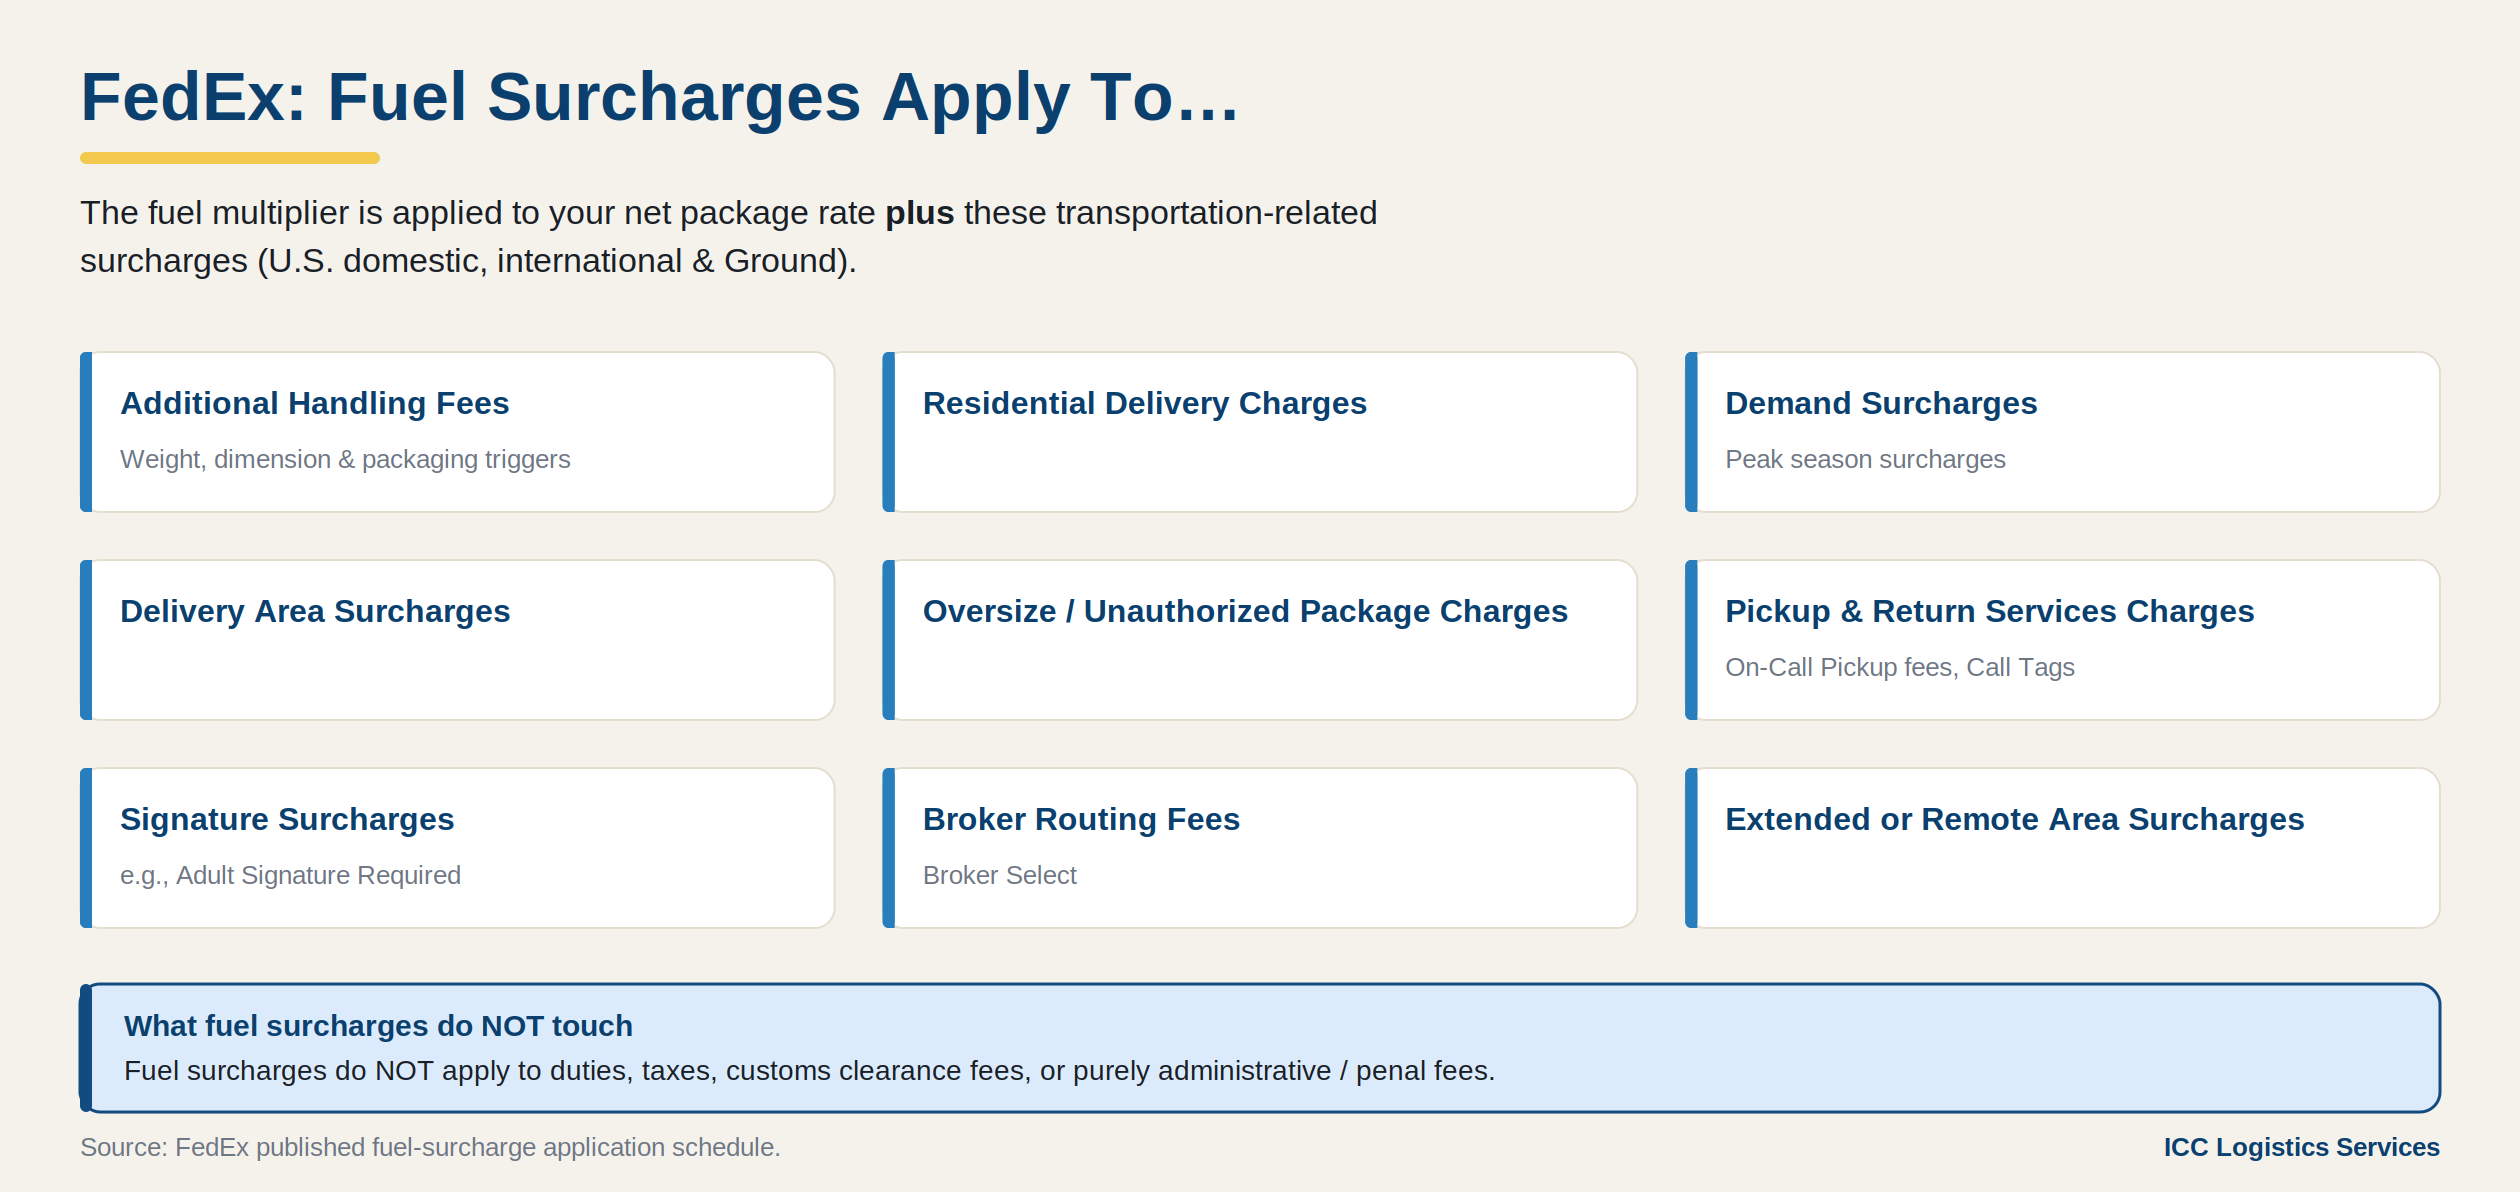Click 'Weight, dimension & packaging triggers' subtitle
The height and width of the screenshot is (1192, 2520).
coord(345,459)
